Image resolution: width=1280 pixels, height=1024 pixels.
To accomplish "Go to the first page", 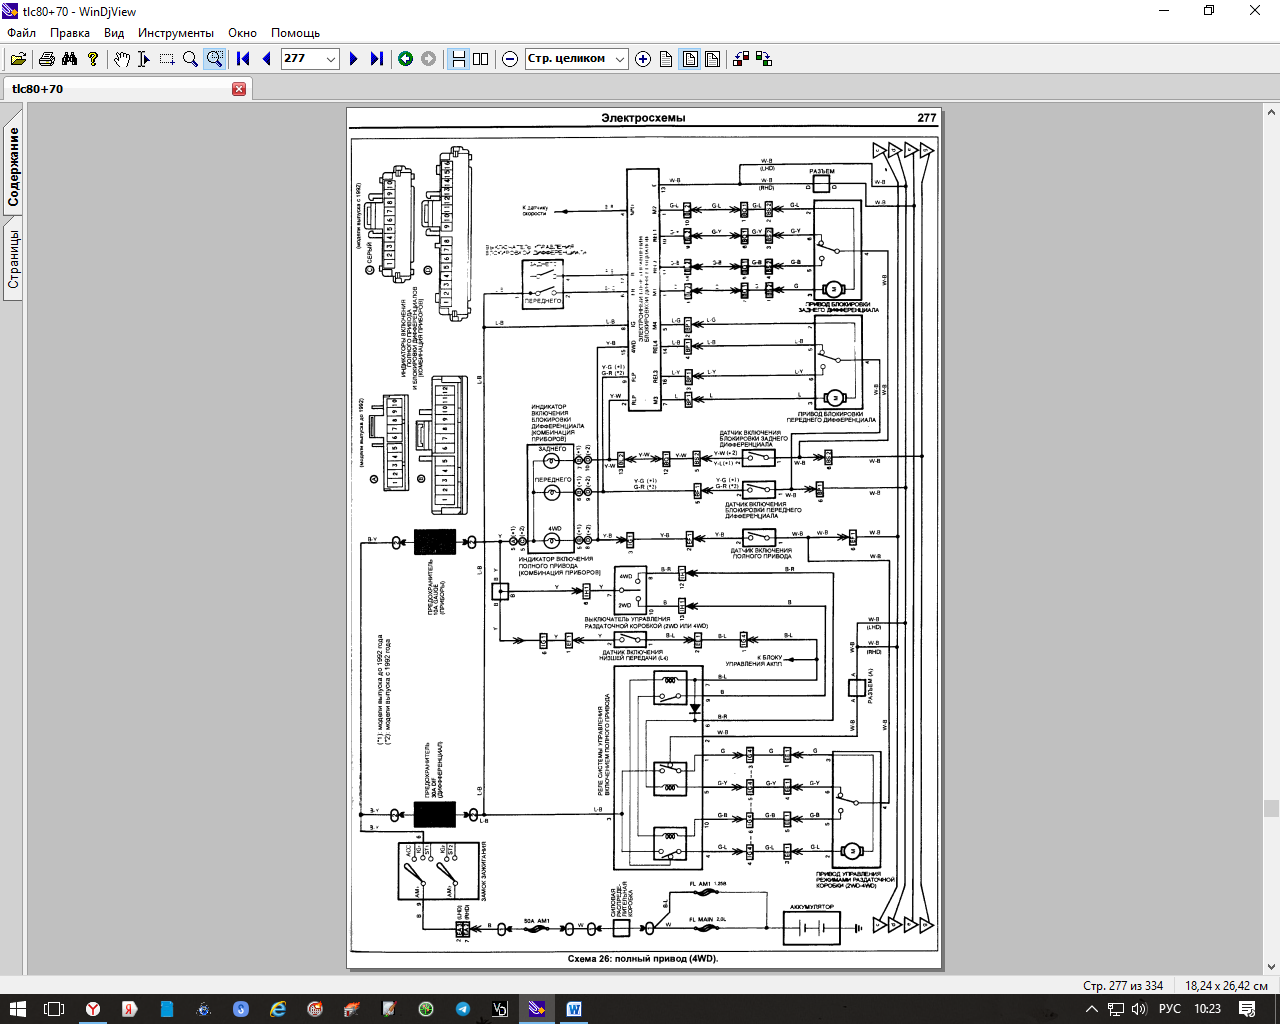I will tap(243, 59).
